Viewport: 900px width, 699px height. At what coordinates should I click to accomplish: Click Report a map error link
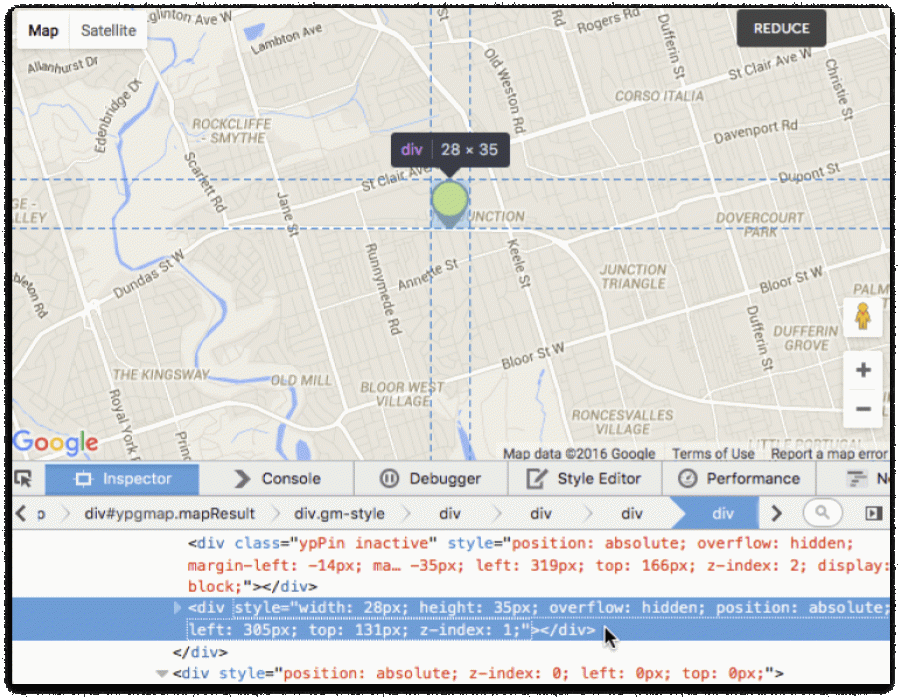click(x=828, y=454)
